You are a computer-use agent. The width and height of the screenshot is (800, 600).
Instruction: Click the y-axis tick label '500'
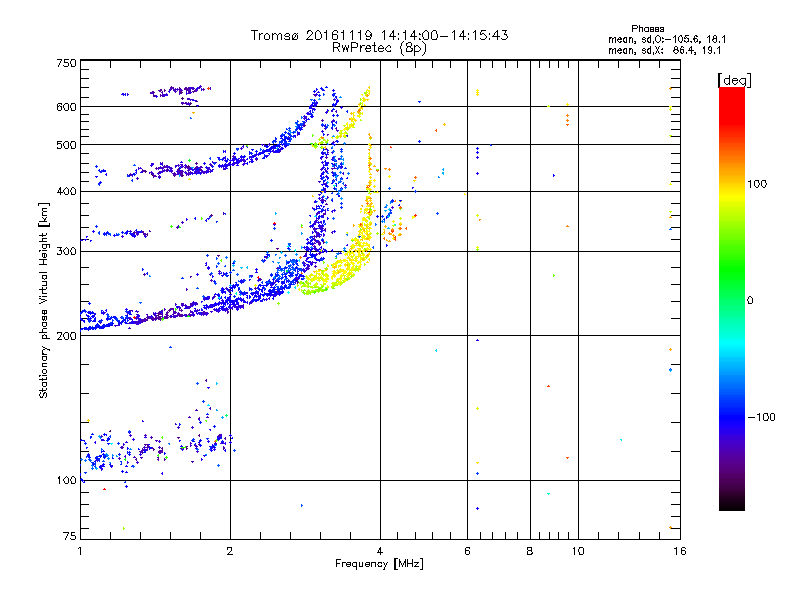pos(66,145)
